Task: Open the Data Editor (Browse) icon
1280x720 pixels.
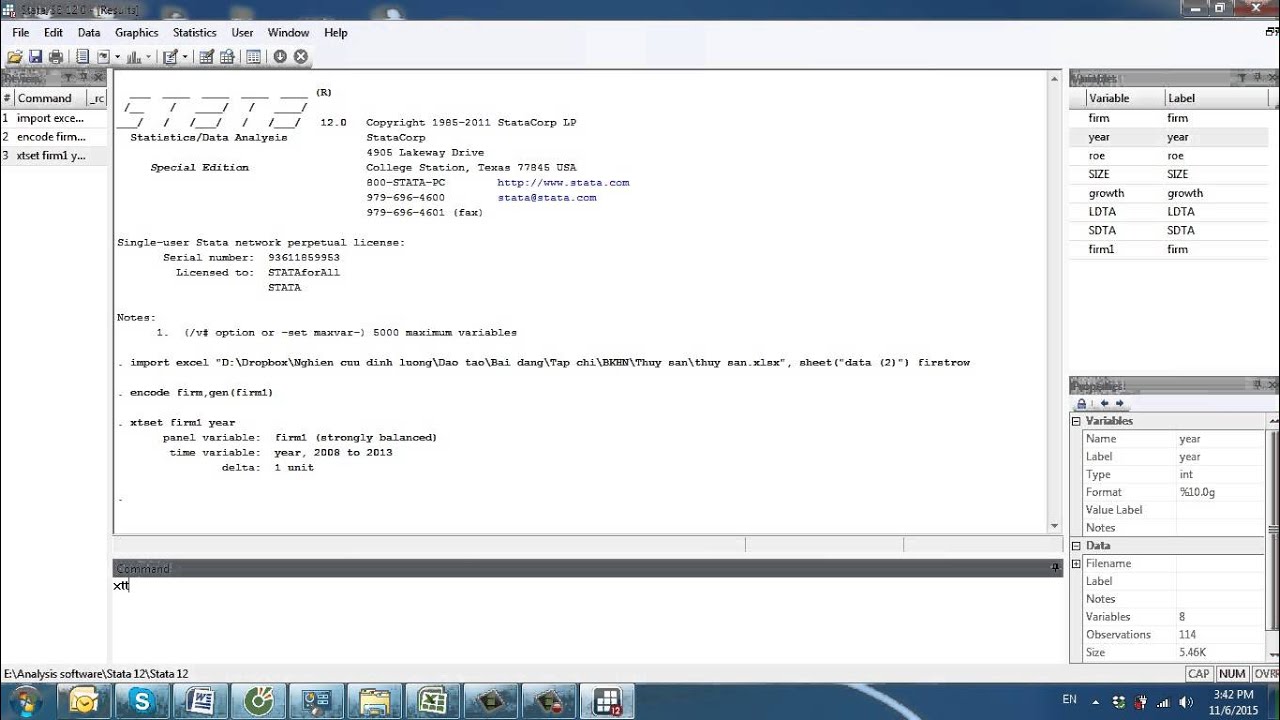Action: coord(227,57)
